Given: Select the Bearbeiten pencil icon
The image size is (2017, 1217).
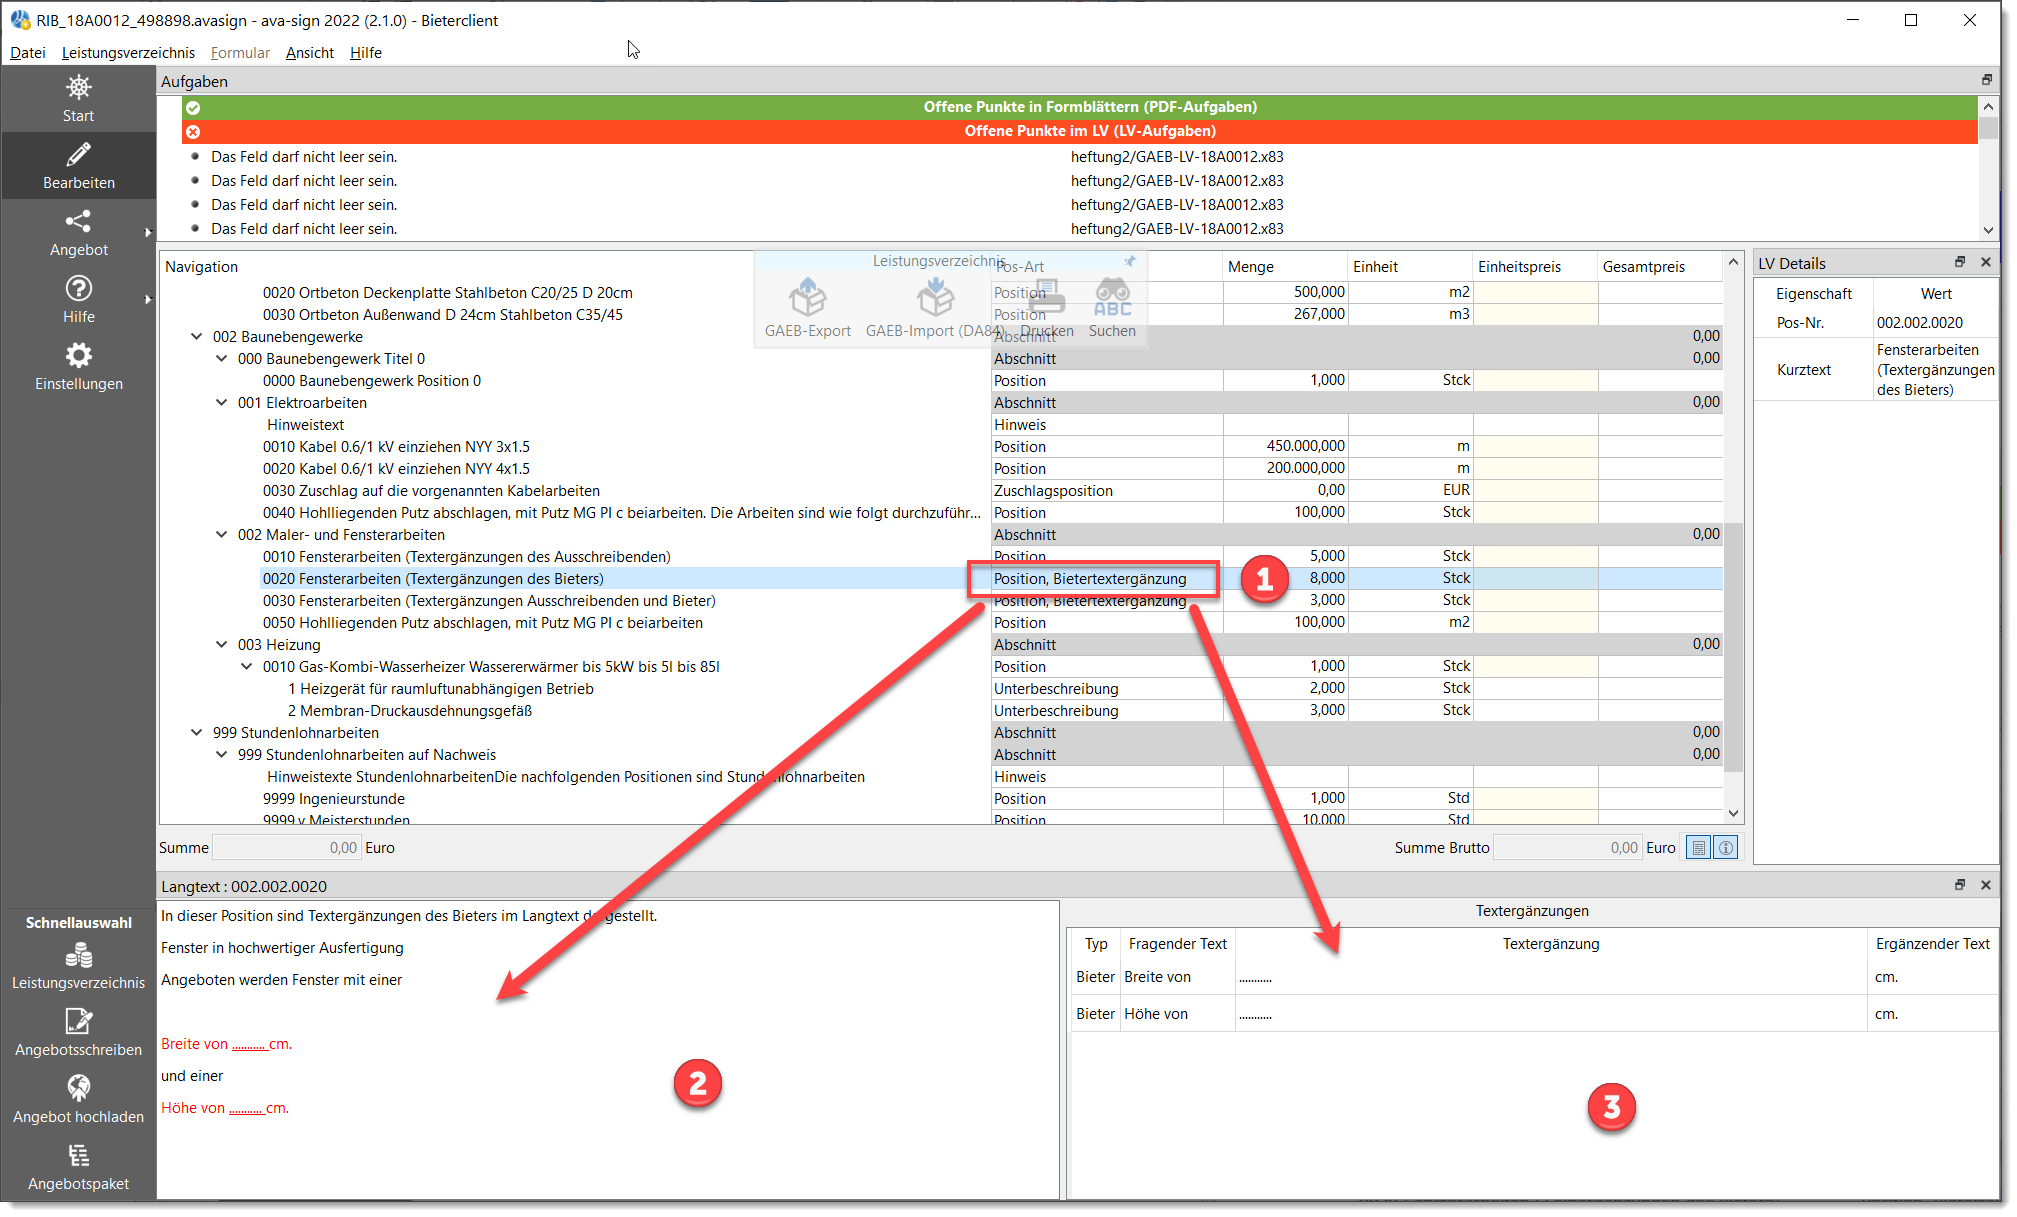Looking at the screenshot, I should pos(78,154).
